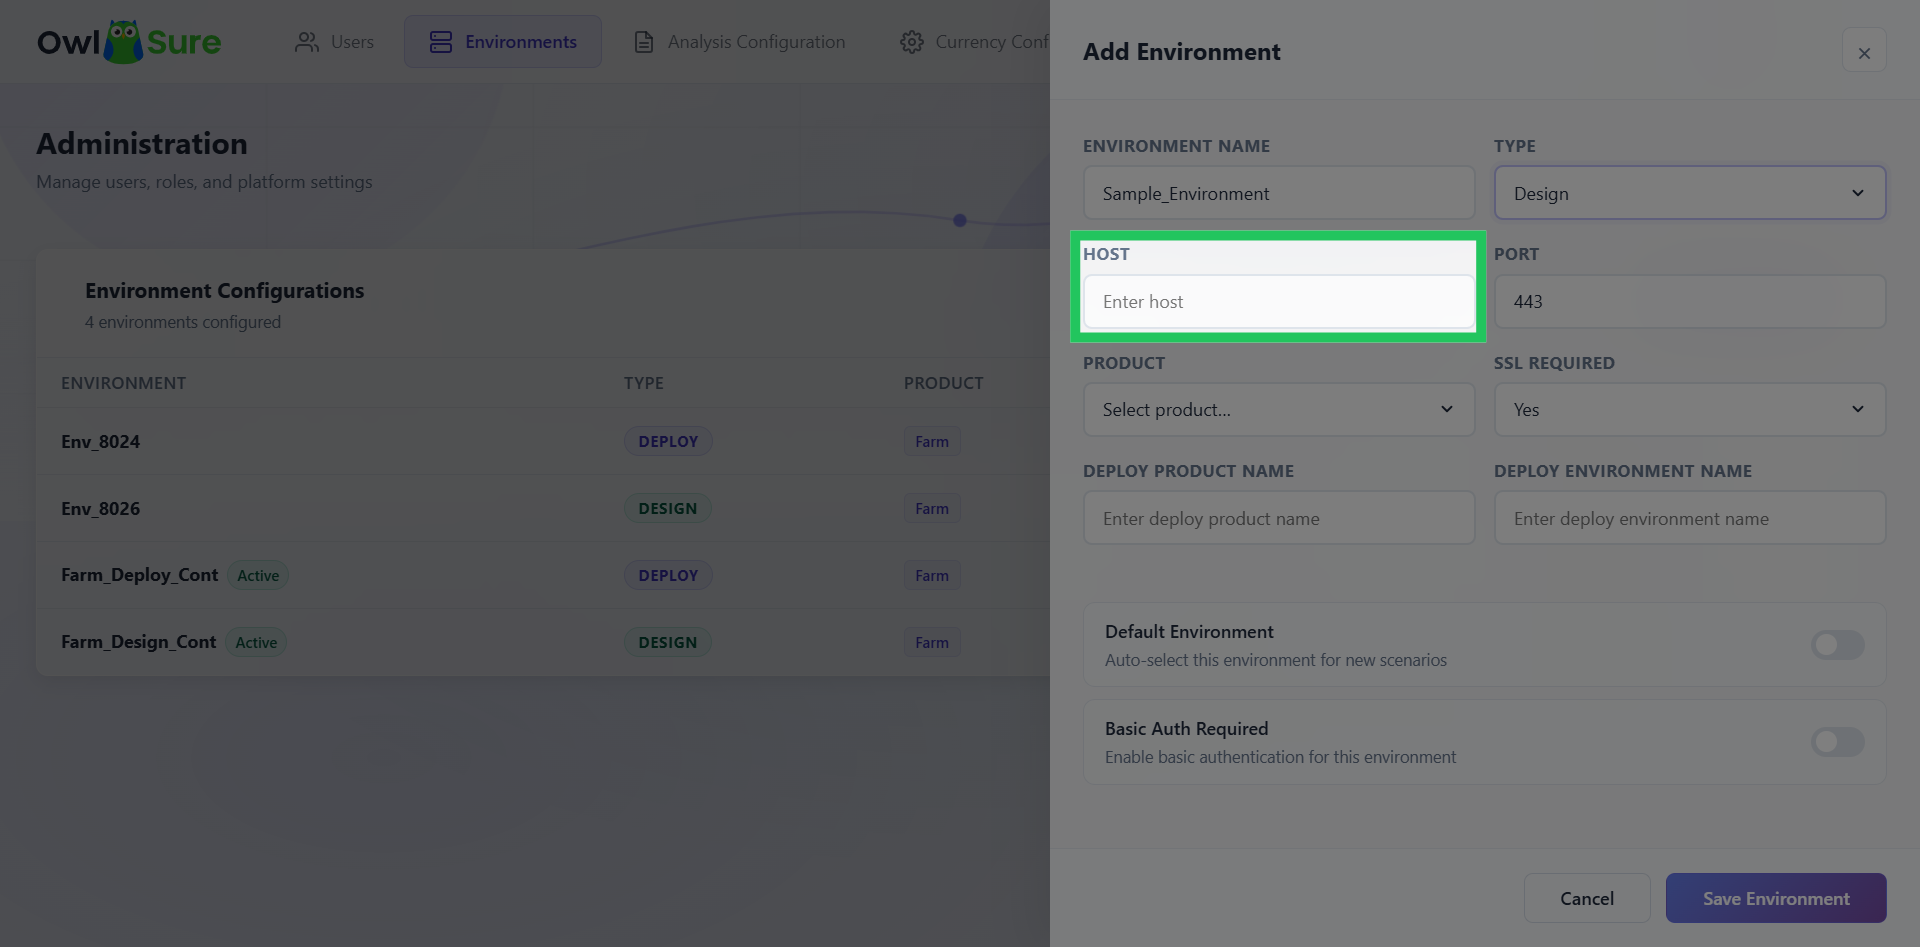
Task: Close the Add Environment panel
Action: 1864,52
